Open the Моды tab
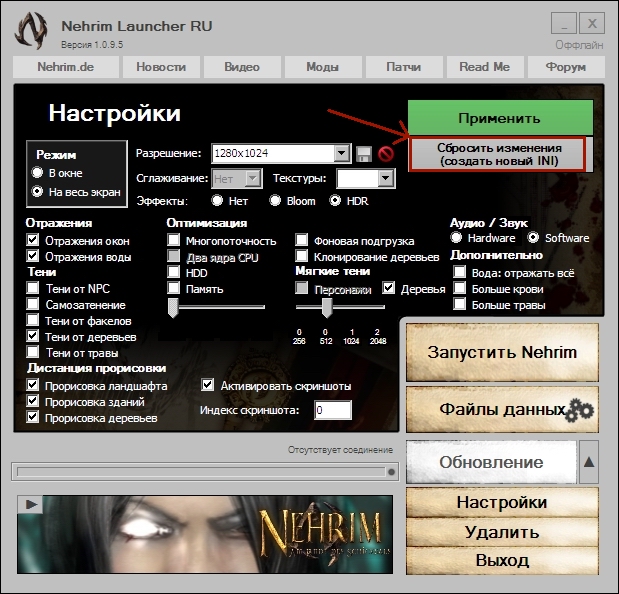Image resolution: width=619 pixels, height=594 pixels. coord(323,67)
